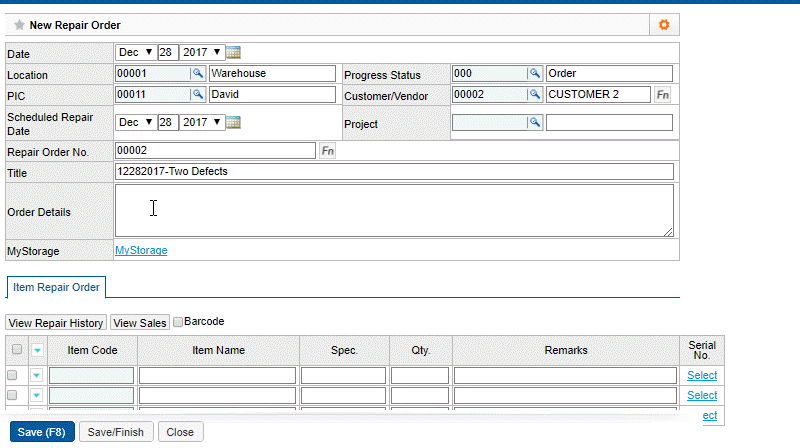Click the Close button

(x=180, y=432)
